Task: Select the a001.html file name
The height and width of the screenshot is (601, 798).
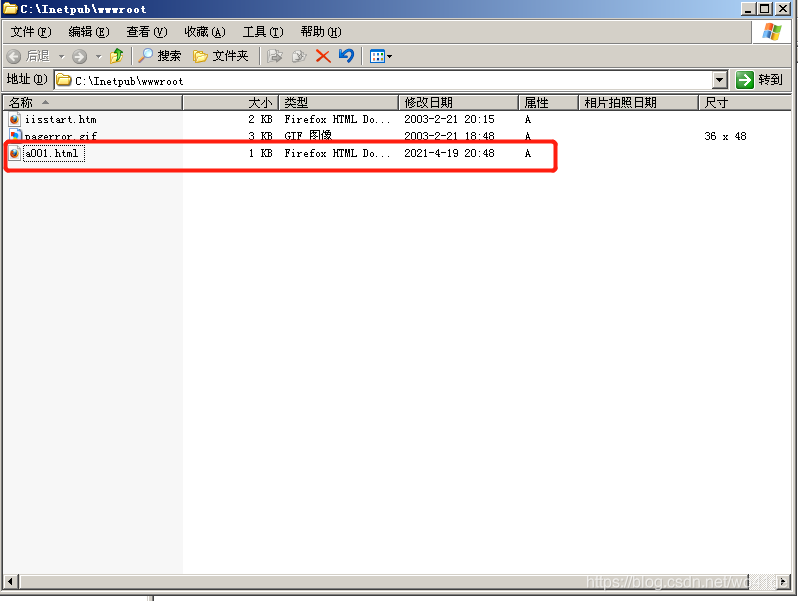Action: [52, 153]
